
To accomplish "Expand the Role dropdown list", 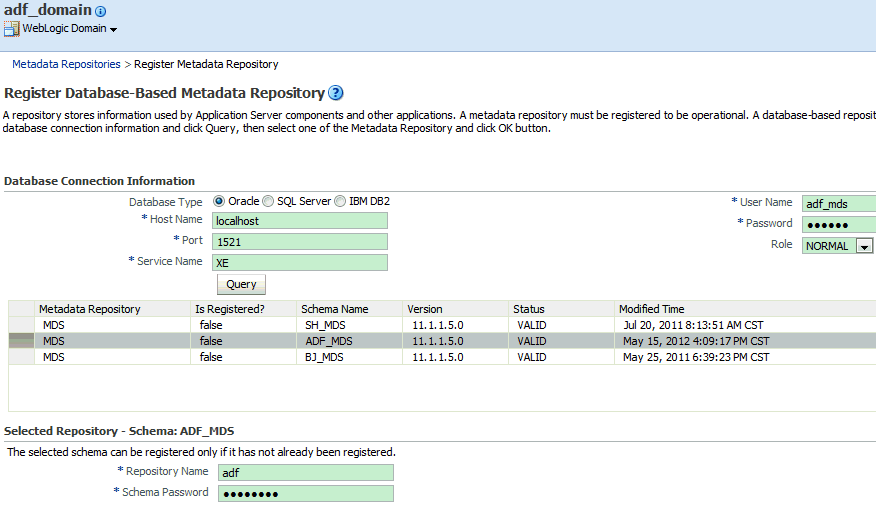I will click(865, 246).
